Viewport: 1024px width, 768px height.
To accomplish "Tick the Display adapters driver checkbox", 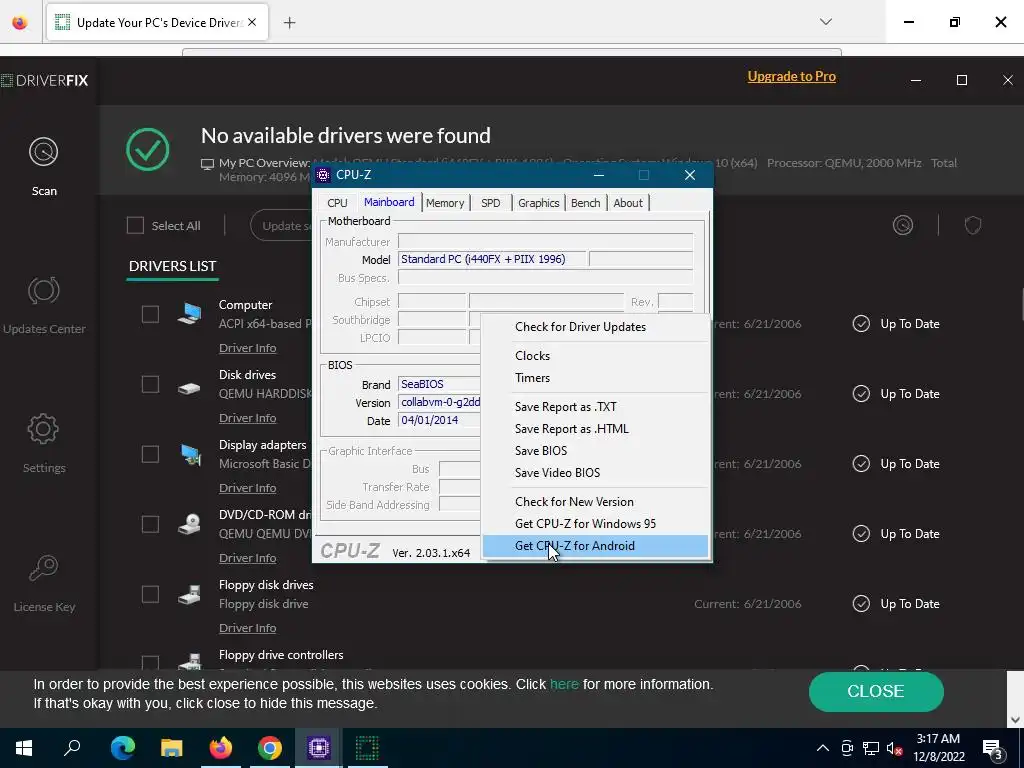I will coord(150,454).
